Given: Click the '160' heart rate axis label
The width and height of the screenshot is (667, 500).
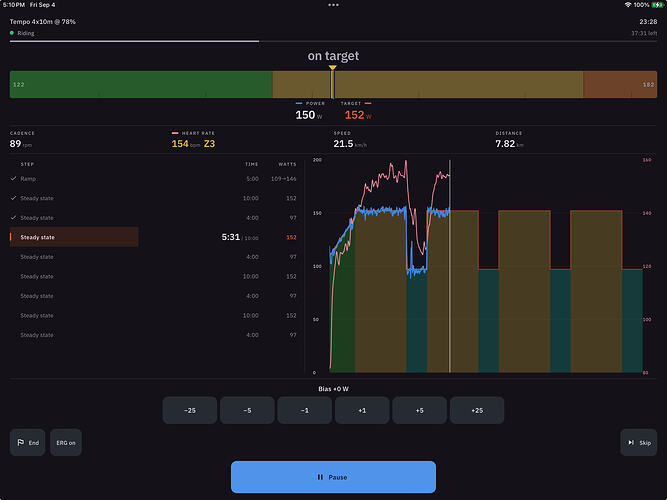Looking at the screenshot, I should click(x=647, y=160).
